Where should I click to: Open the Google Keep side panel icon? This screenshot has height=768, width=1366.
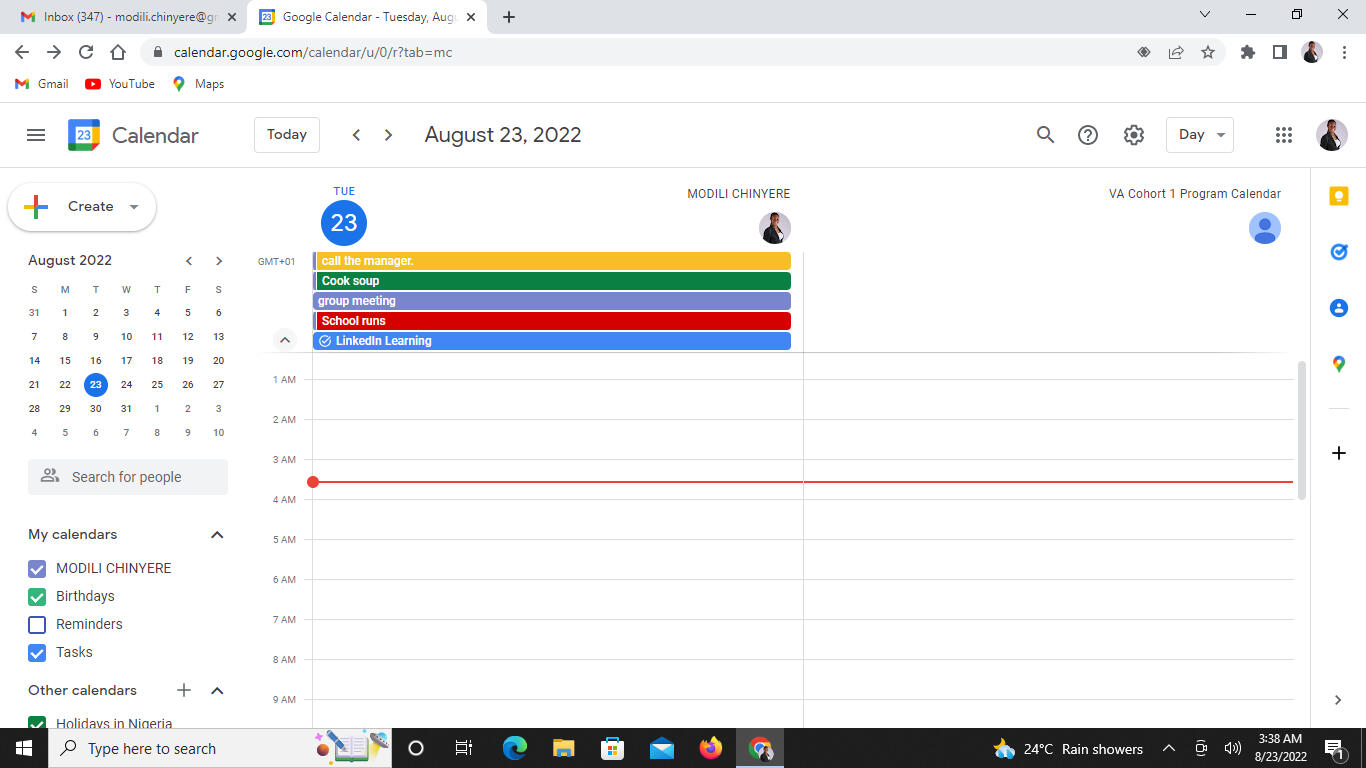pos(1338,197)
